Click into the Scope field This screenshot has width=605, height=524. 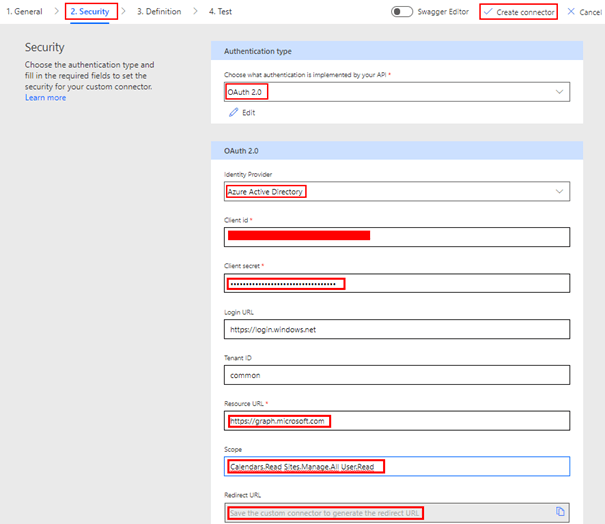coord(396,467)
